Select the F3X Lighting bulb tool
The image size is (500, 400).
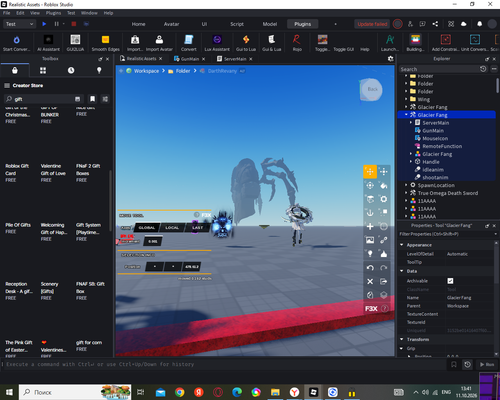coord(370,254)
